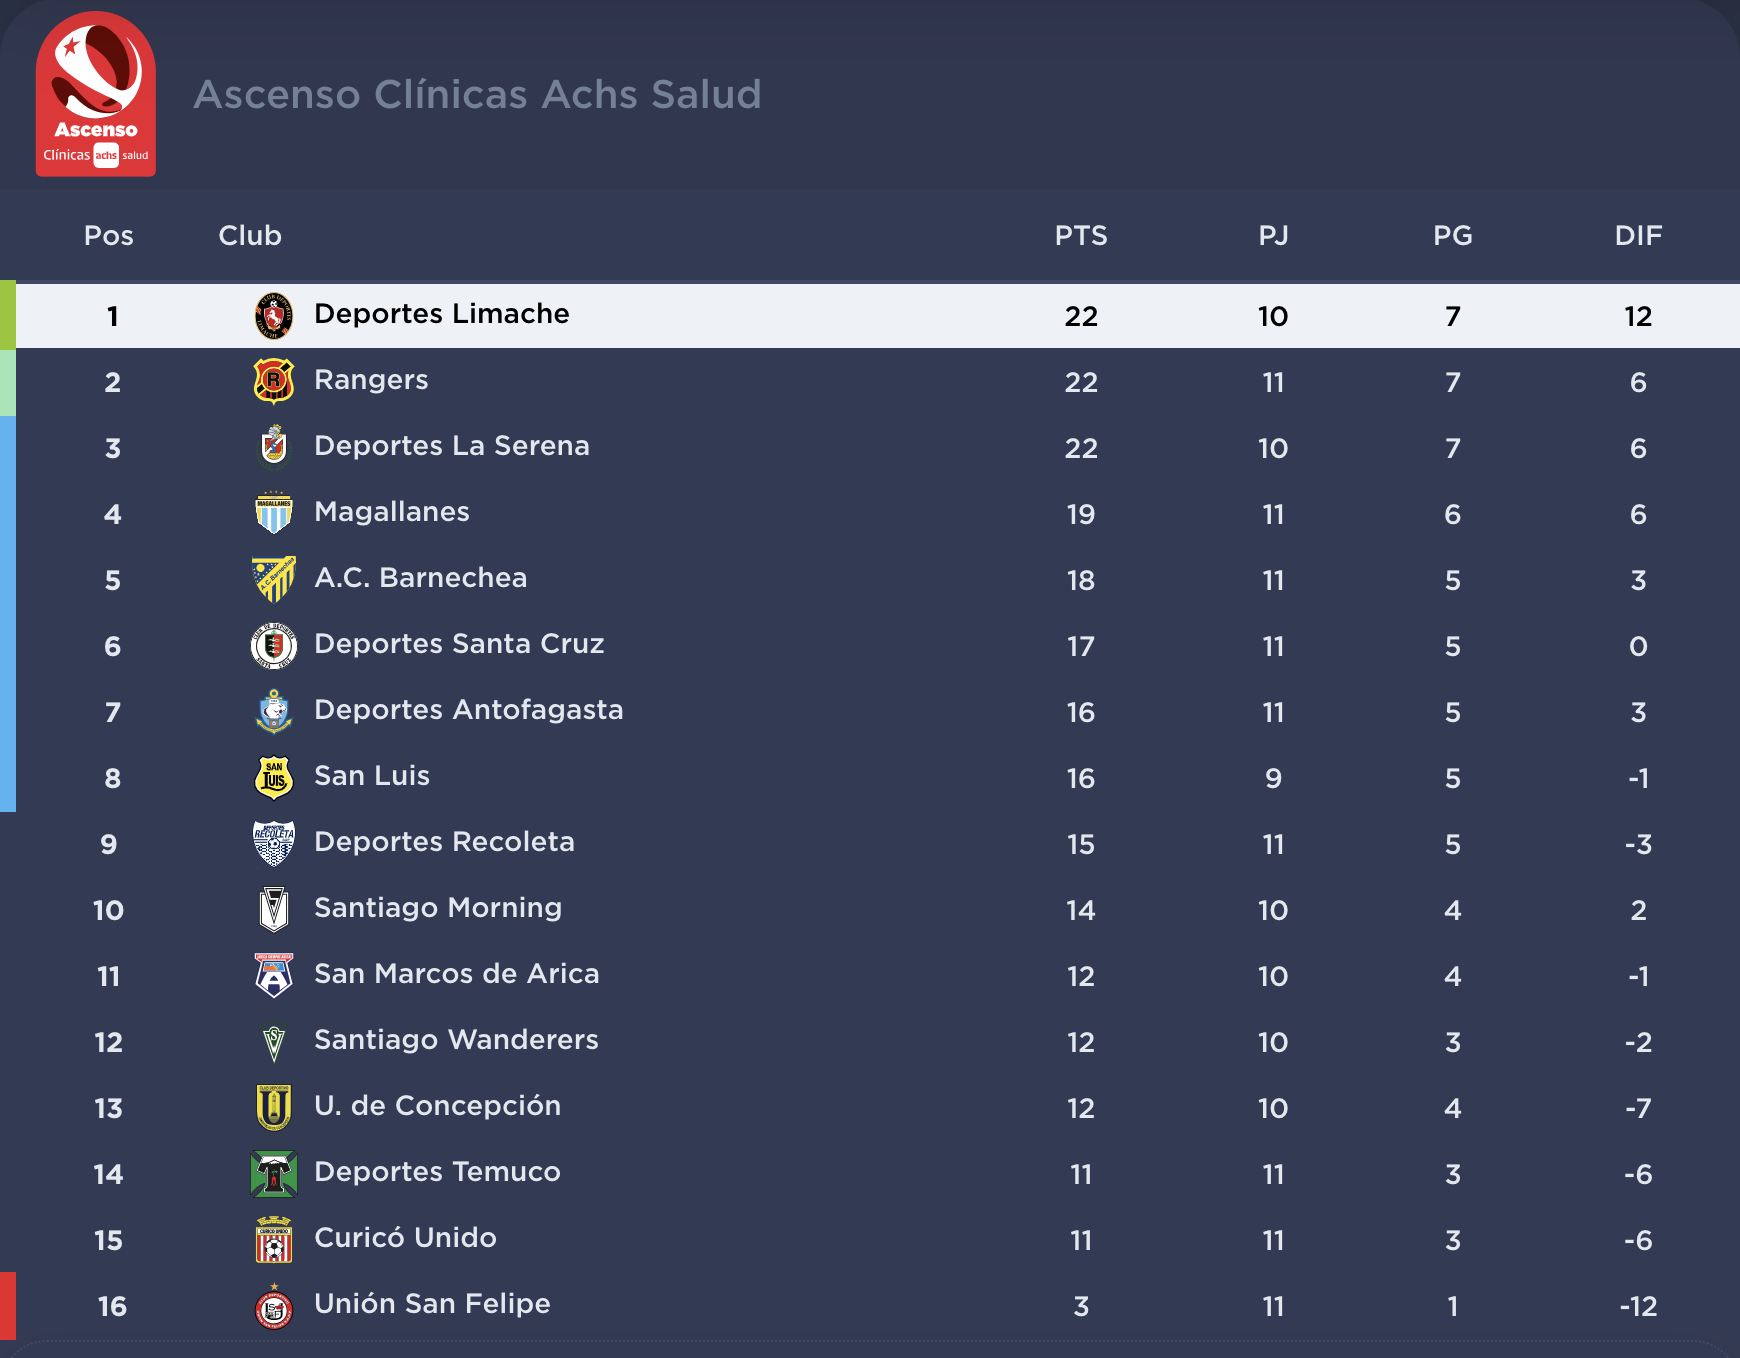Open the Deportes Limache club crest

pyautogui.click(x=274, y=316)
